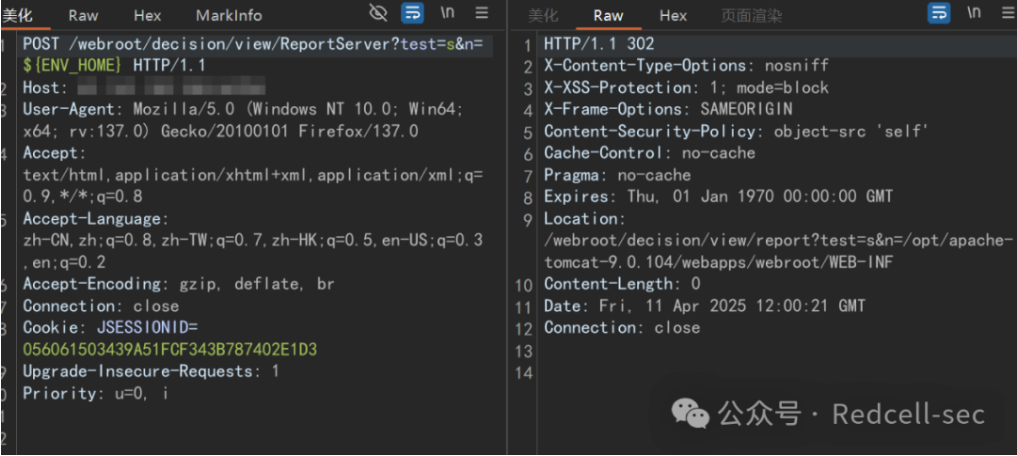Open the response Hex tab
1017x456 pixels.
click(x=673, y=15)
